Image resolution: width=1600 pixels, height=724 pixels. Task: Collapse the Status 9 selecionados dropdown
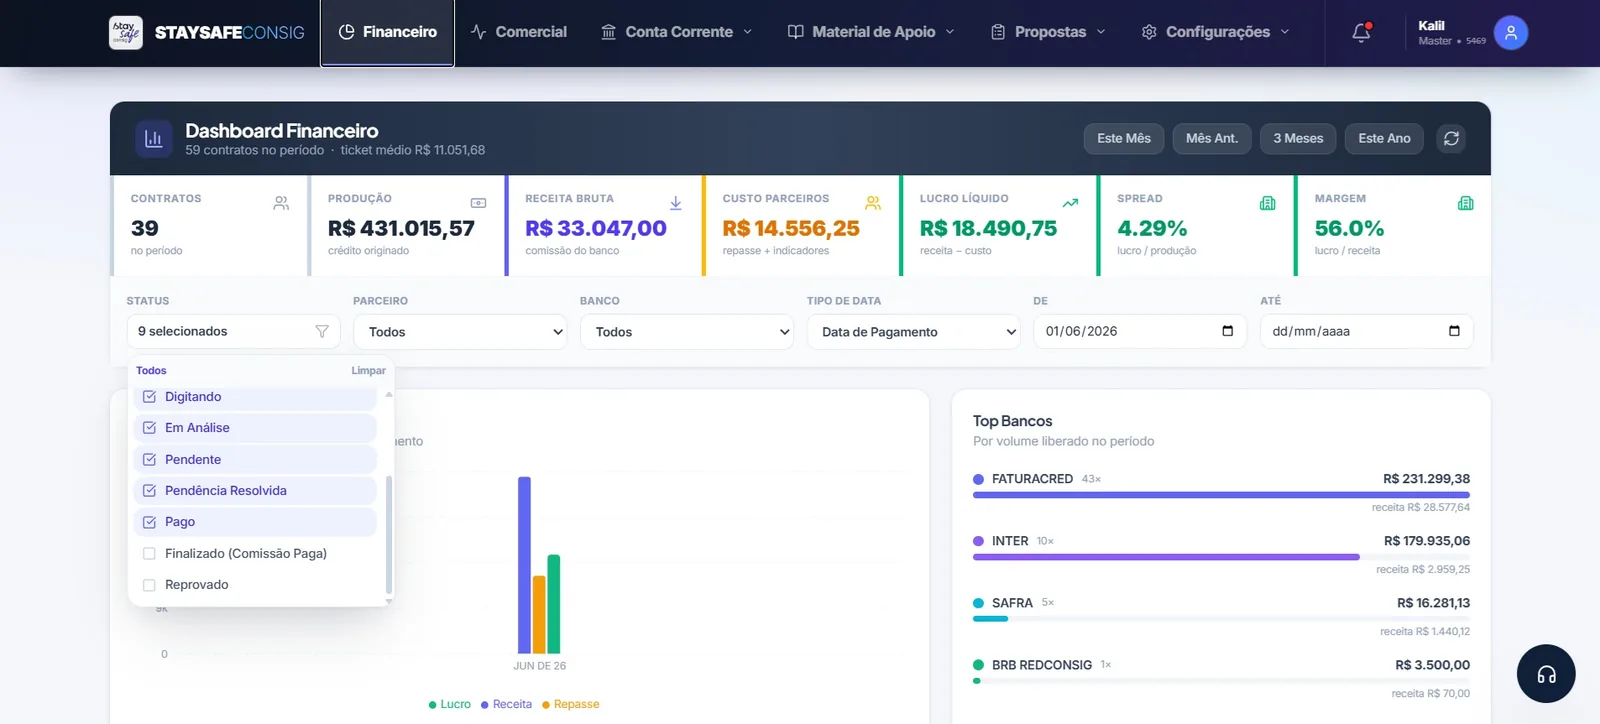click(x=233, y=331)
